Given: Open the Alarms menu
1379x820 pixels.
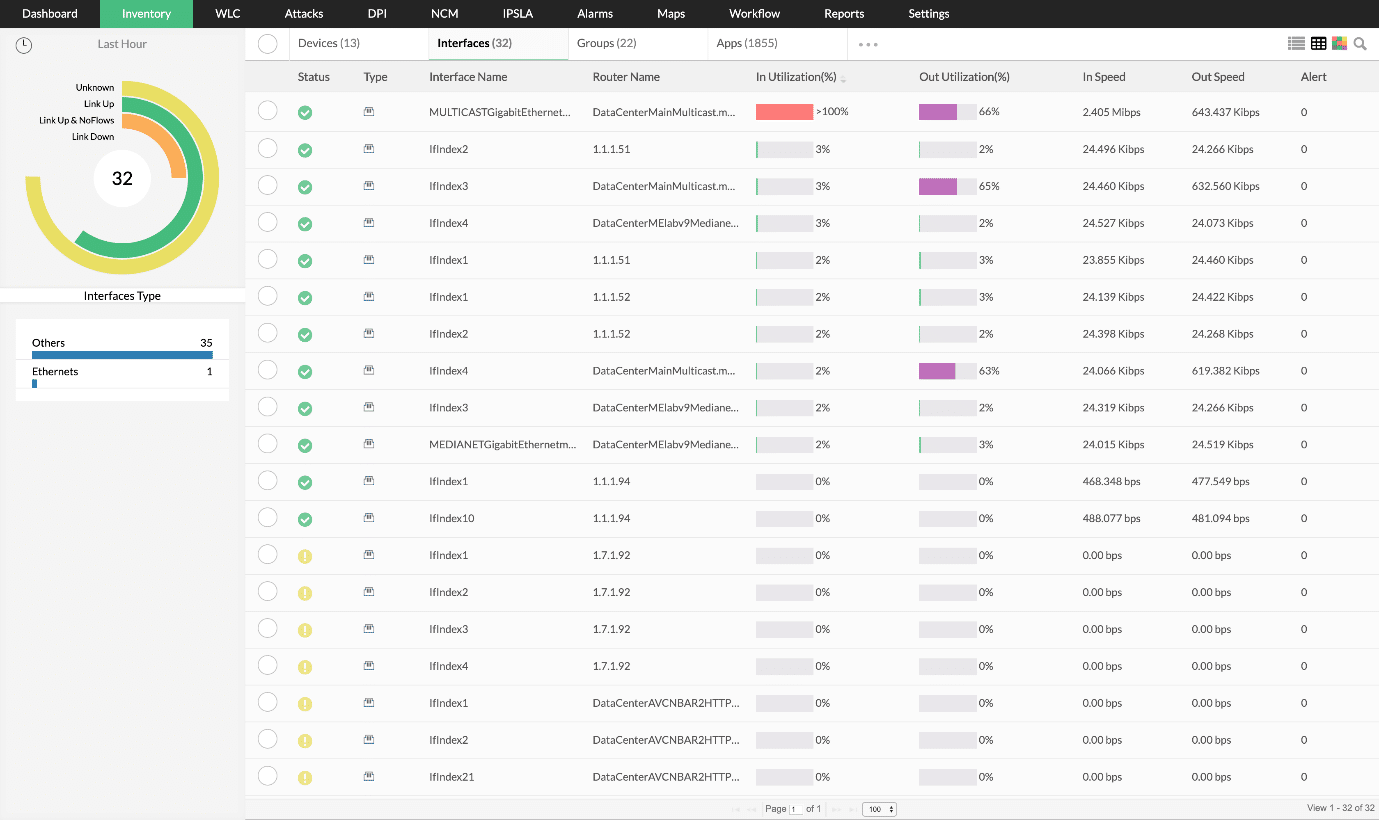Looking at the screenshot, I should point(595,14).
